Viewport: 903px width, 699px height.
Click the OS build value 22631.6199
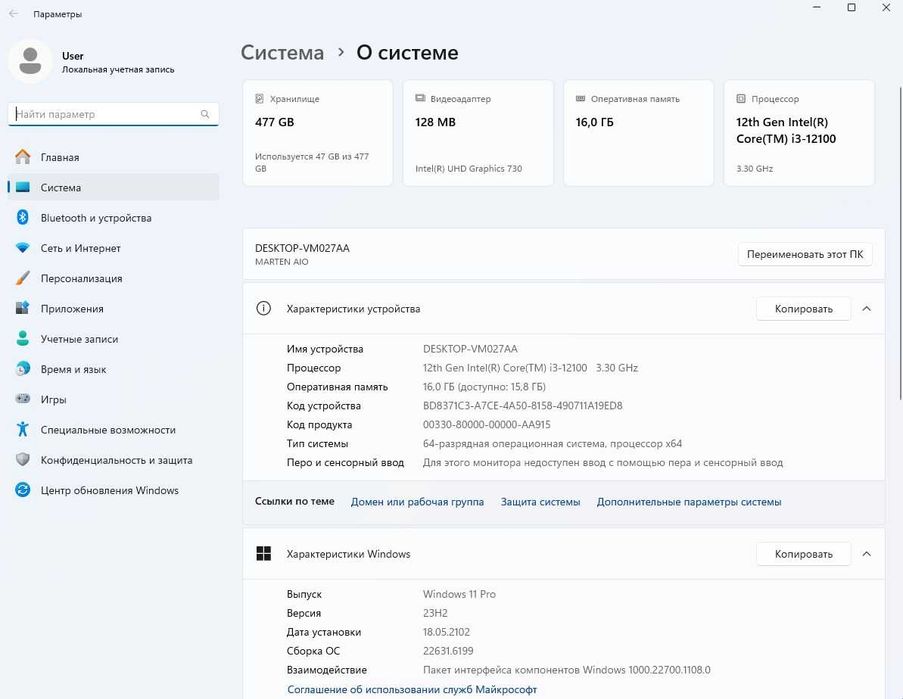click(x=448, y=651)
